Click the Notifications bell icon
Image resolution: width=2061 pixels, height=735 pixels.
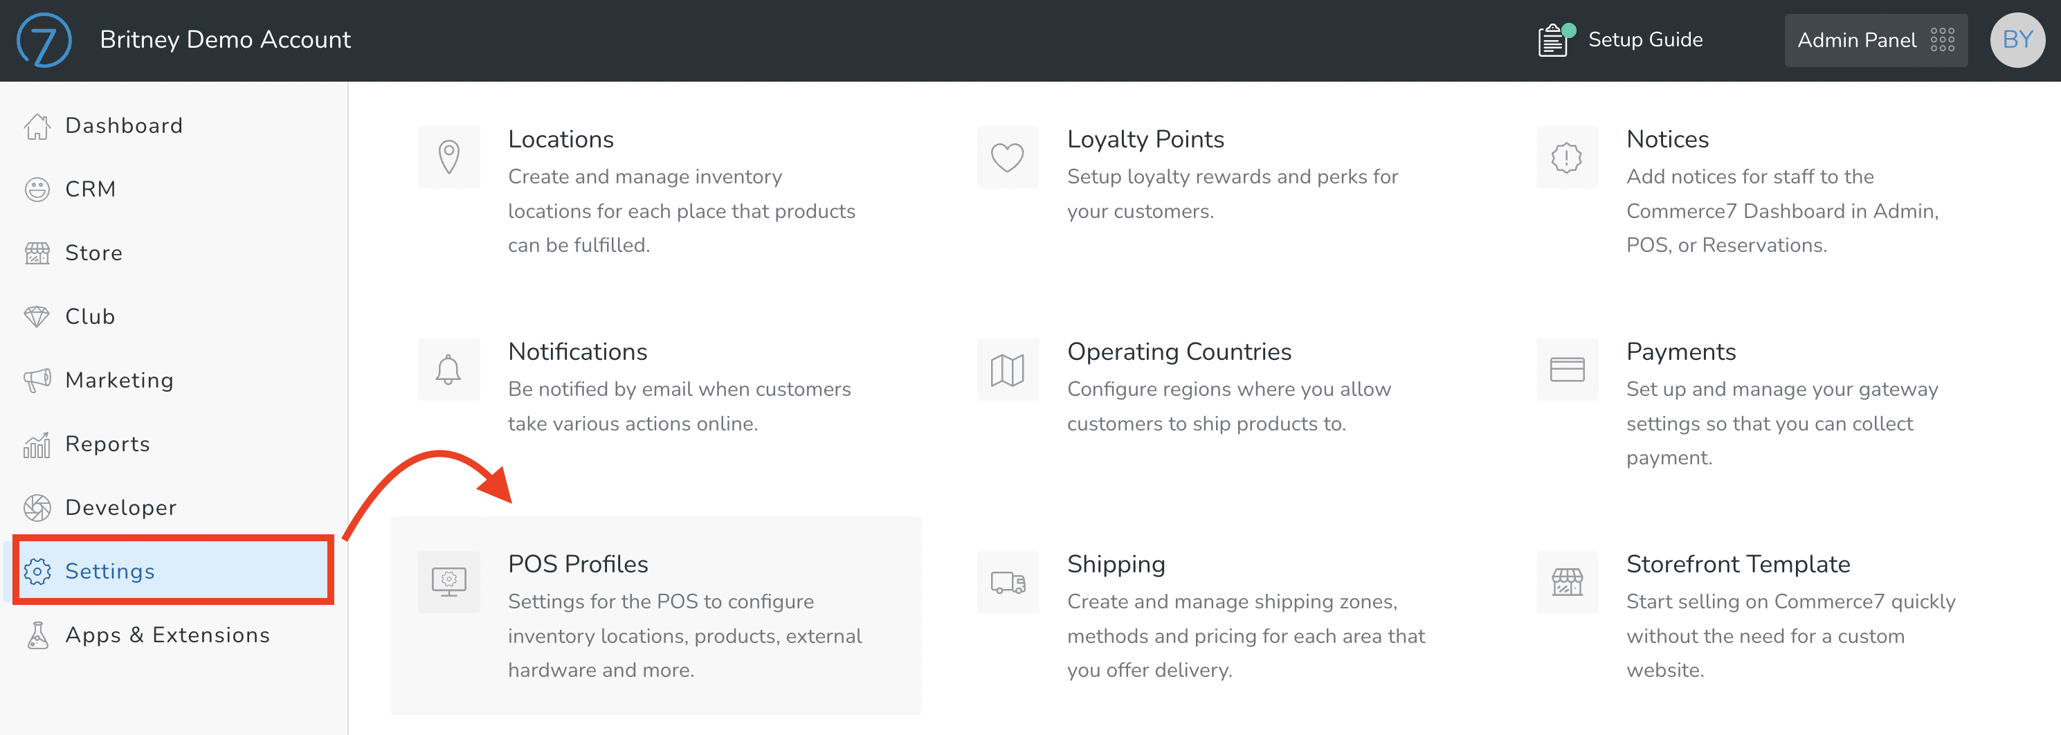click(448, 369)
